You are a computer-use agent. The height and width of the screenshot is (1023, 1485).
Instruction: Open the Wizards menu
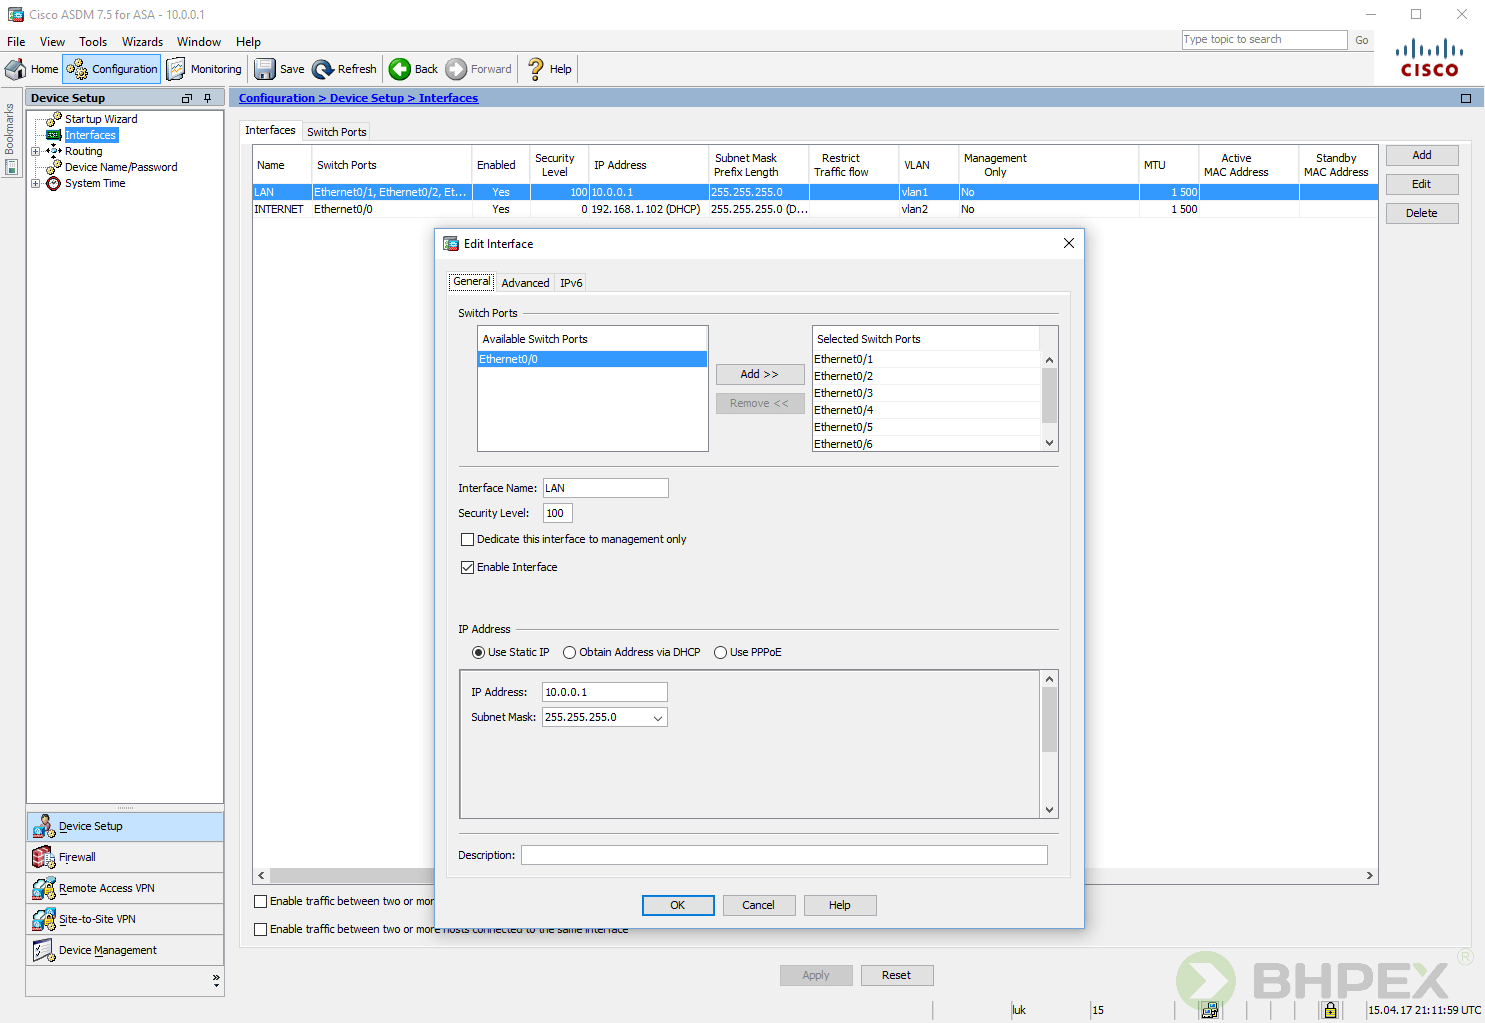point(142,42)
